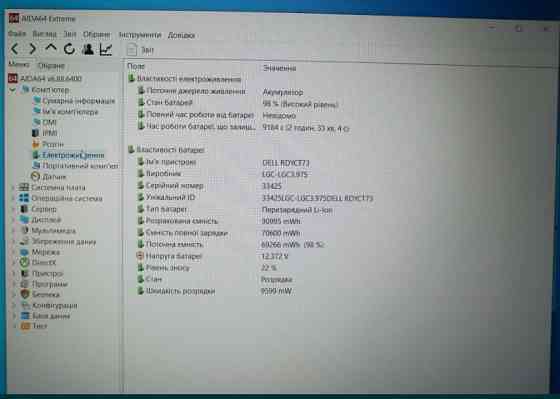Click the Мережа network icon

(24, 252)
